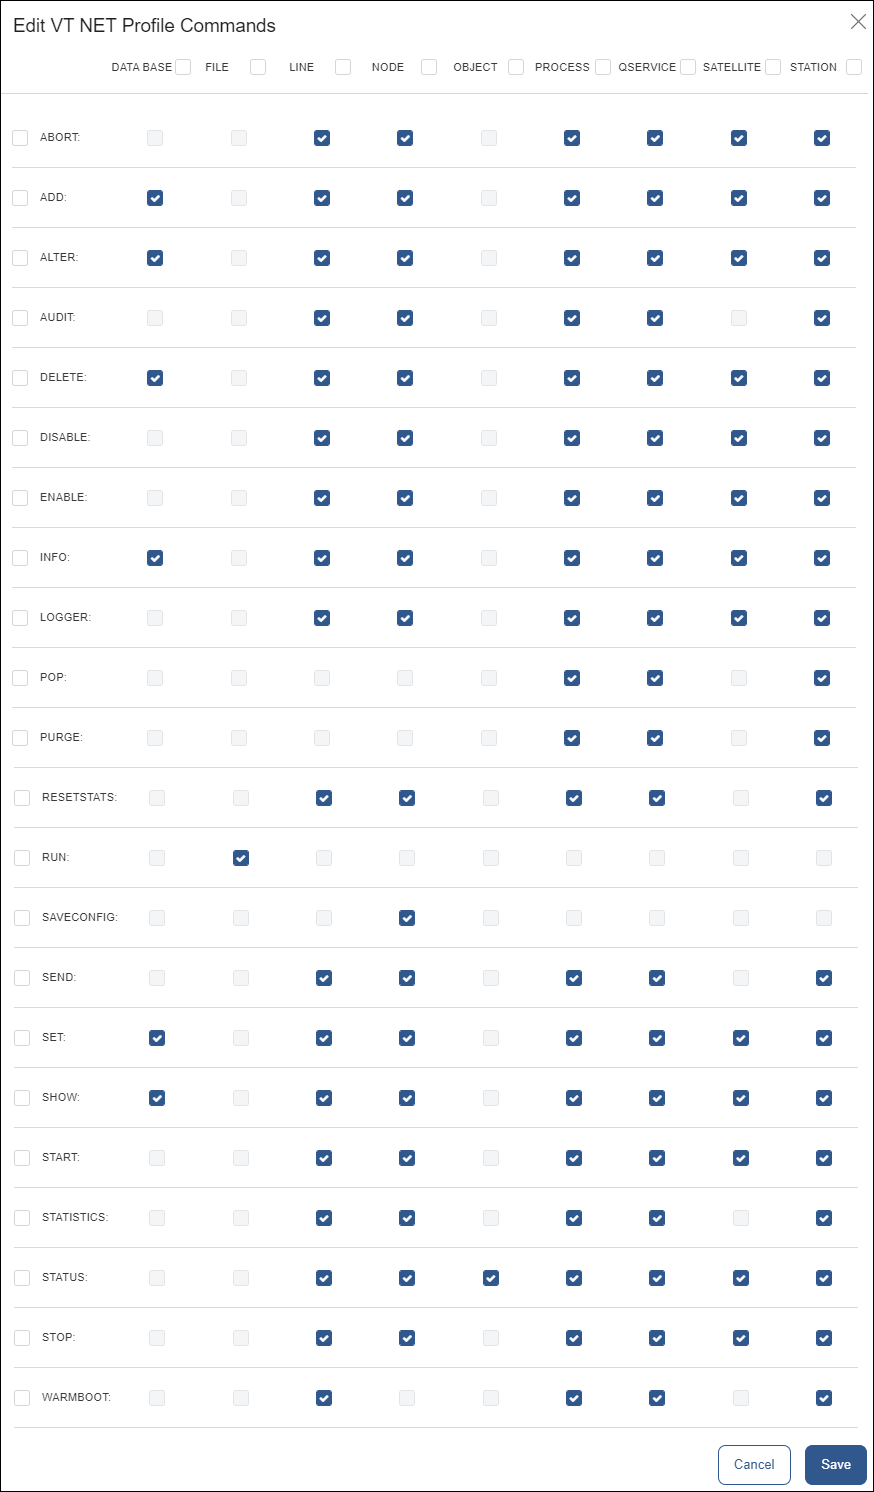Screen dimensions: 874x1492
Task: Check the row selector beside PURGE
Action: pyautogui.click(x=20, y=737)
